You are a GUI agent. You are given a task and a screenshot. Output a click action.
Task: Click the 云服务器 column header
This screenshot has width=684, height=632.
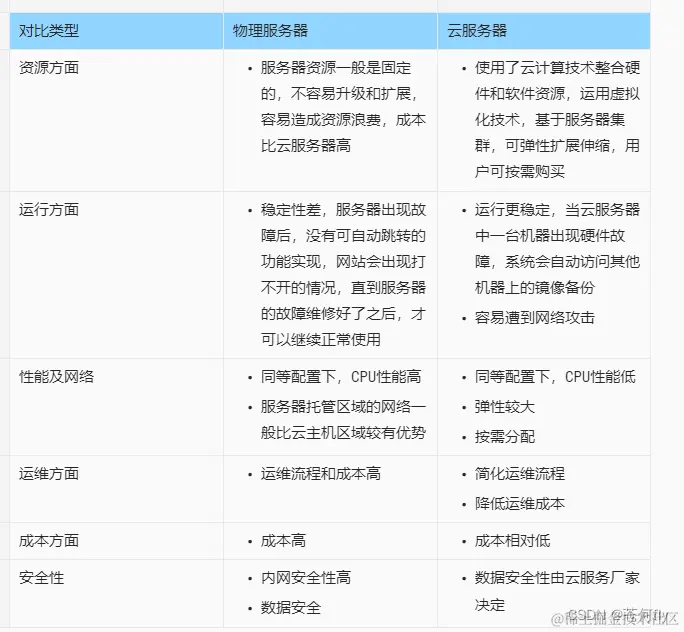pos(544,31)
